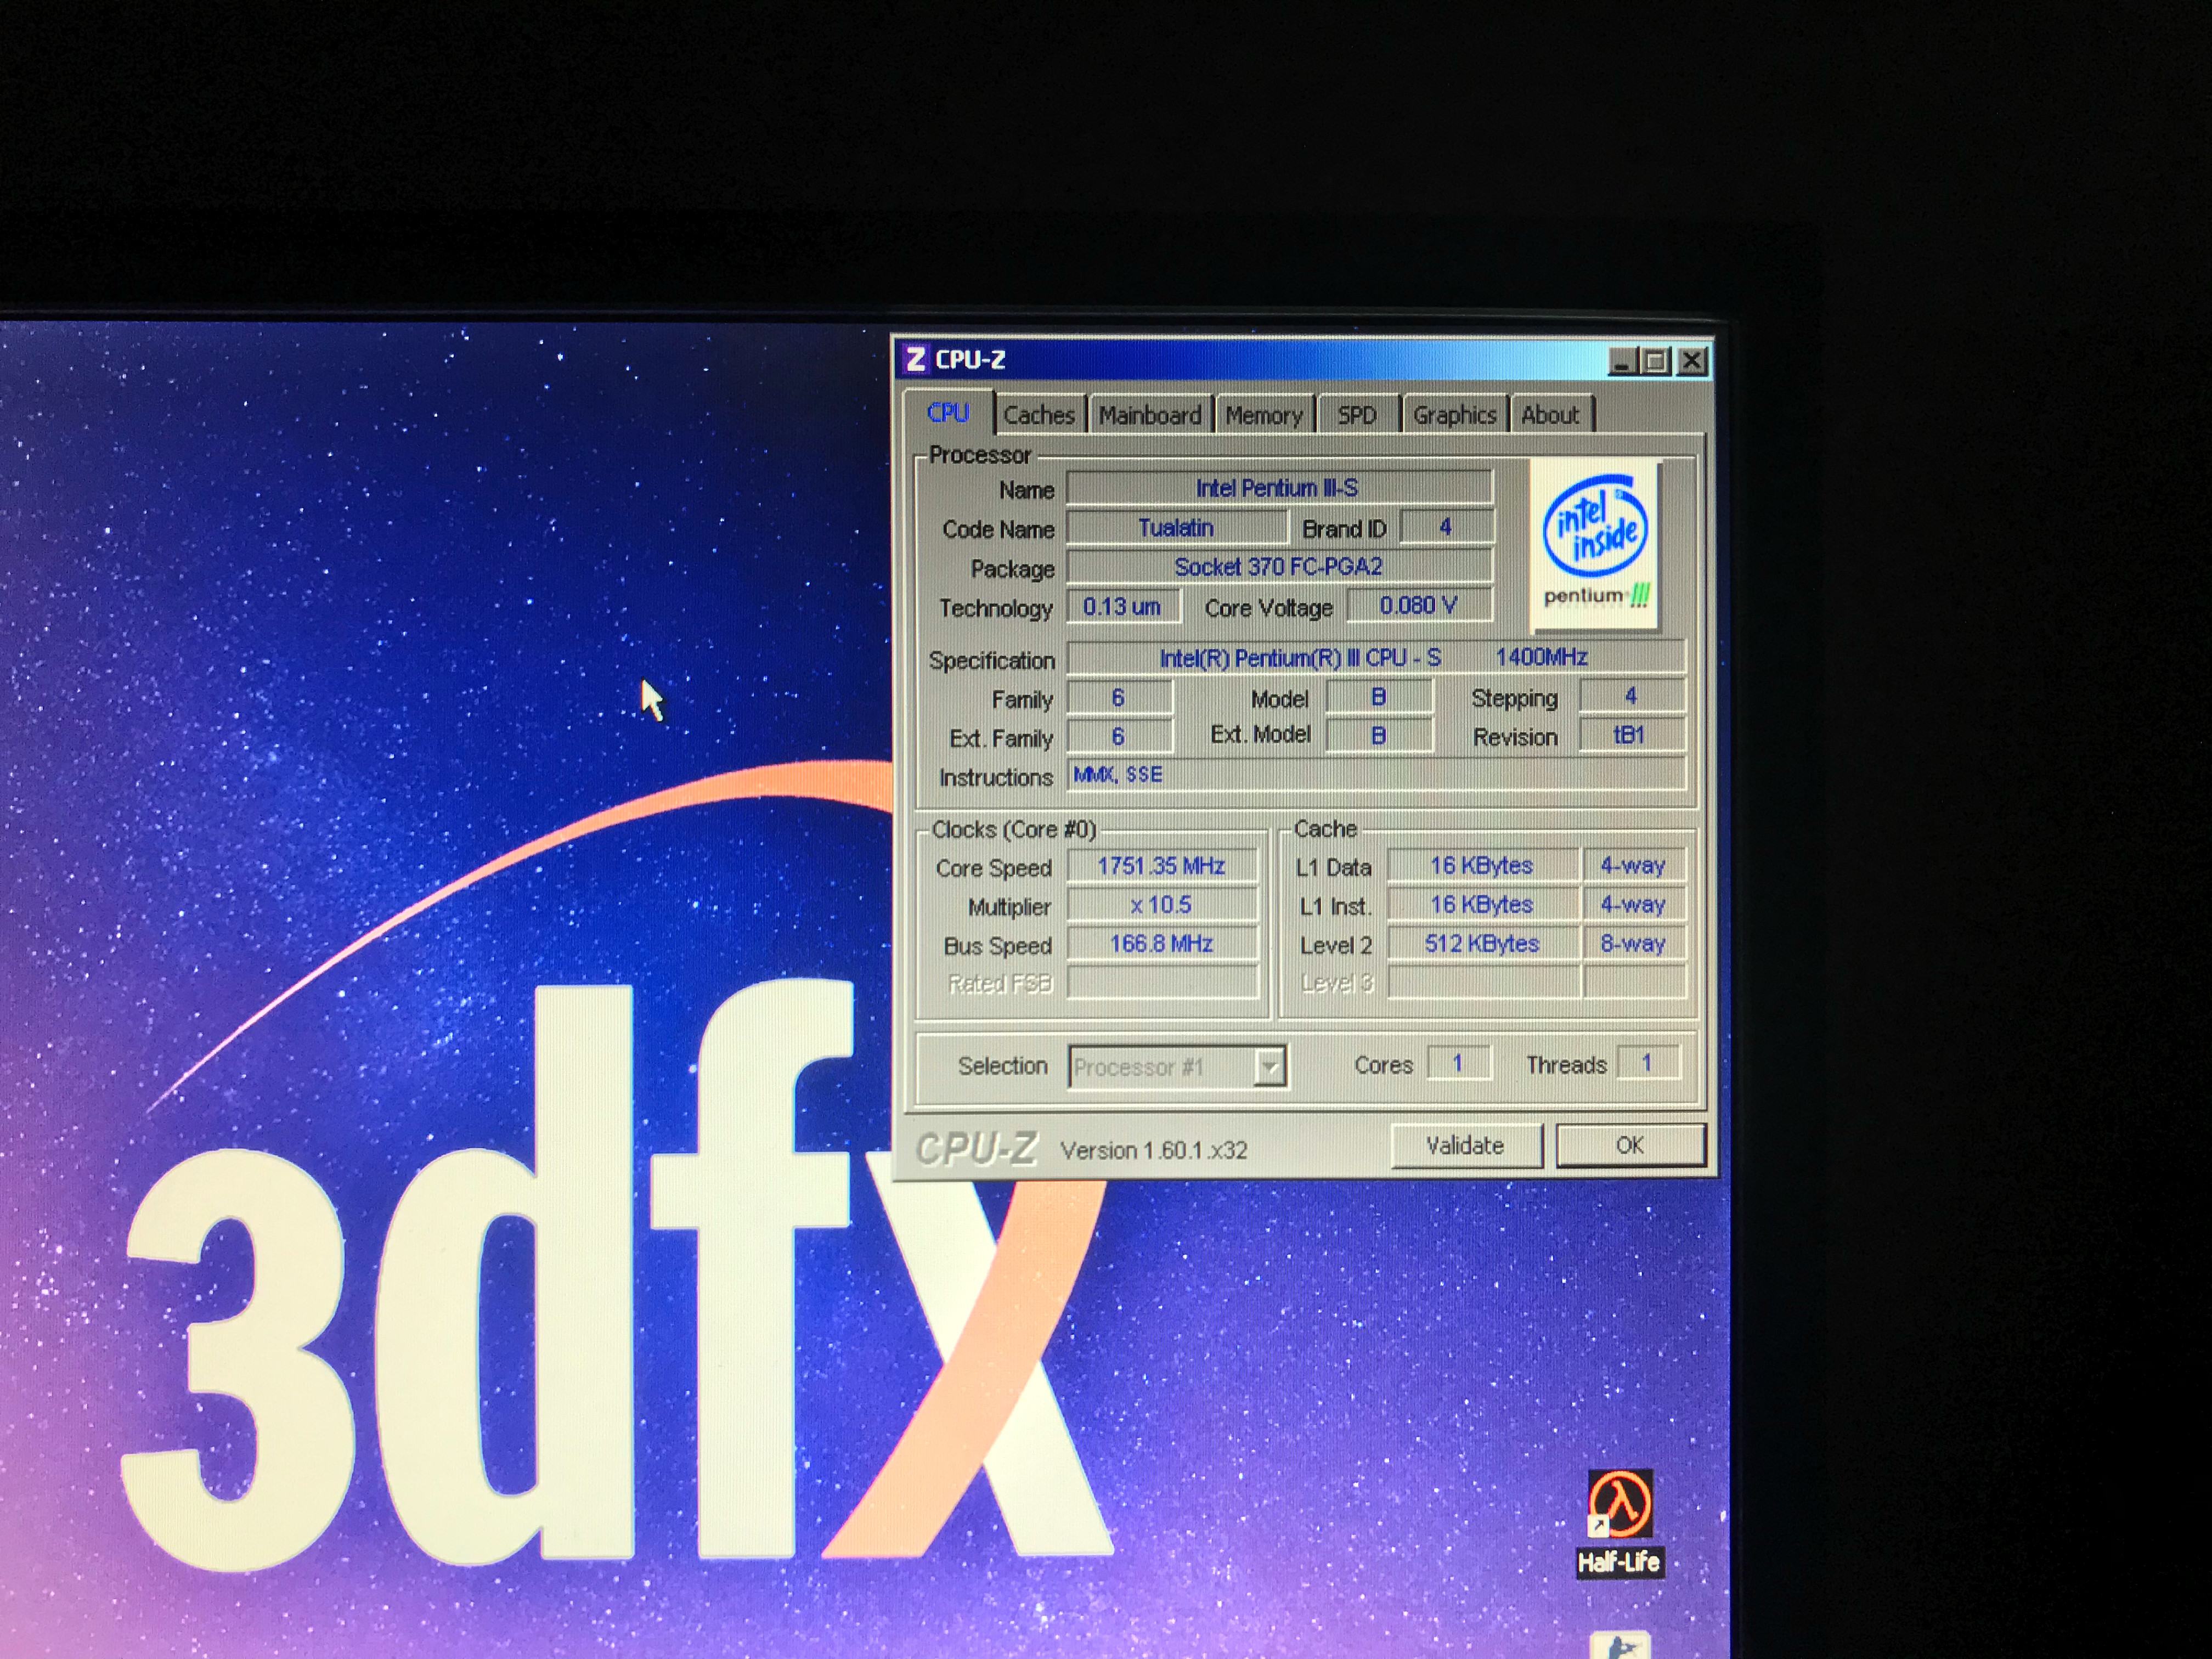Image resolution: width=2212 pixels, height=1659 pixels.
Task: Click the Revision value 'tB1'
Action: click(1631, 735)
